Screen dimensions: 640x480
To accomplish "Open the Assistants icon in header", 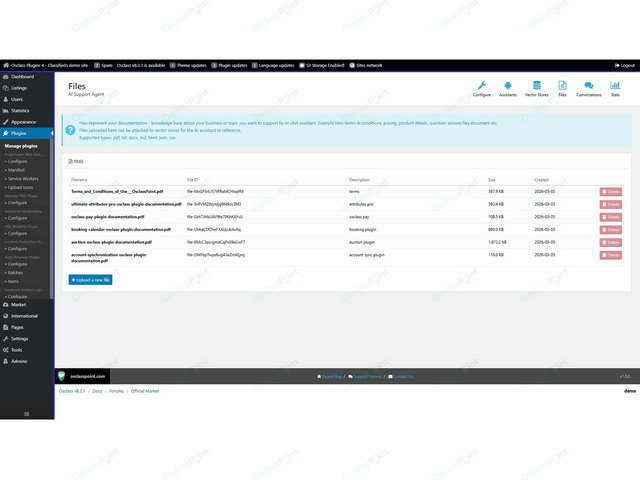I will [x=508, y=85].
